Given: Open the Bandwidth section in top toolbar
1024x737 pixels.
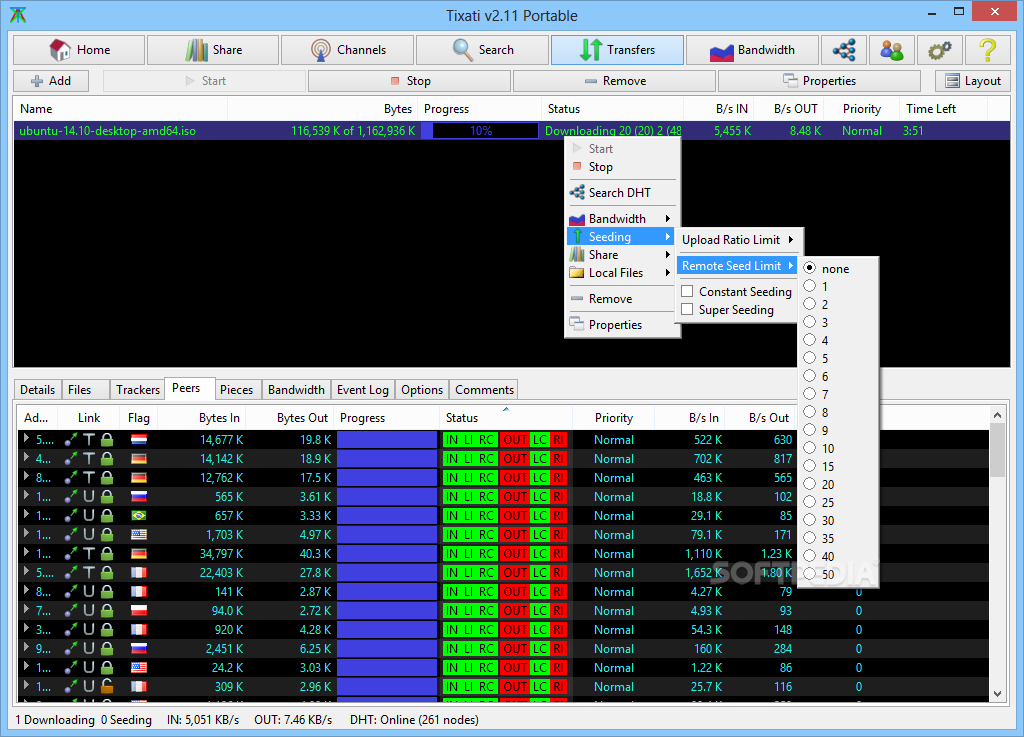Looking at the screenshot, I should (x=752, y=50).
